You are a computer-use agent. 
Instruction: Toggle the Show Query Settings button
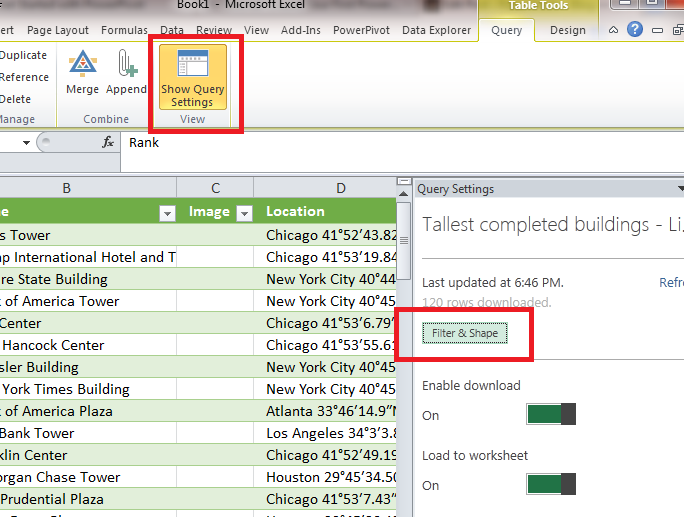point(193,77)
